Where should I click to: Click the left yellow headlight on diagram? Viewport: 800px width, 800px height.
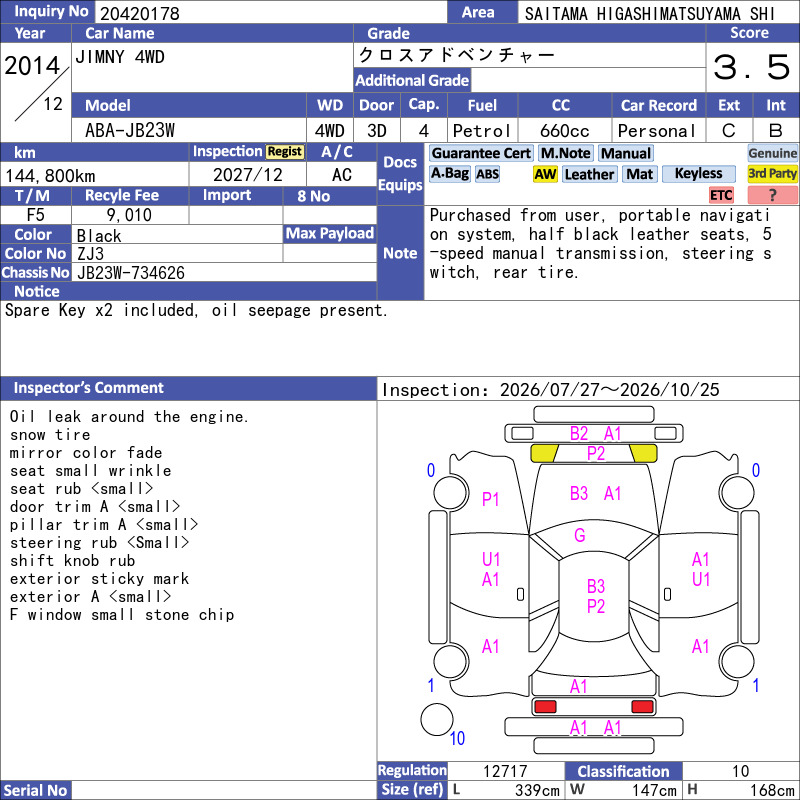coord(544,453)
